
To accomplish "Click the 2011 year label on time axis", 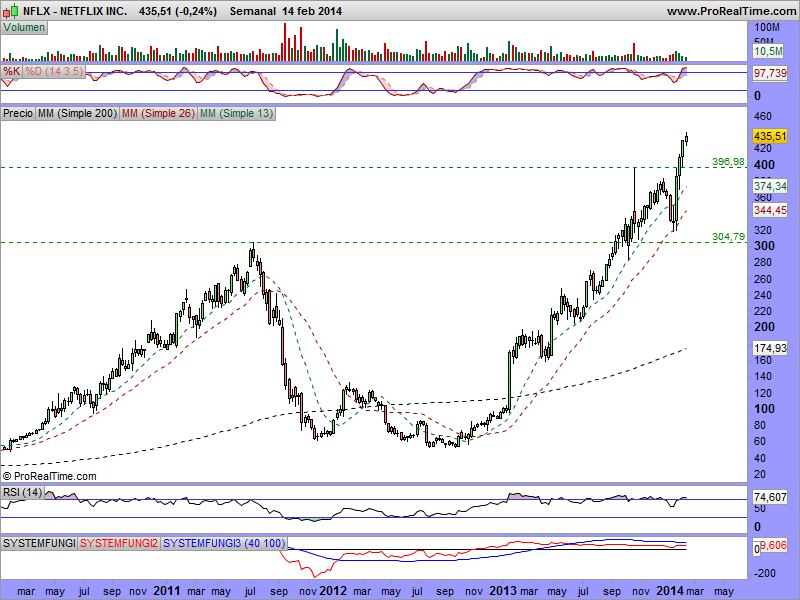I will coord(166,591).
